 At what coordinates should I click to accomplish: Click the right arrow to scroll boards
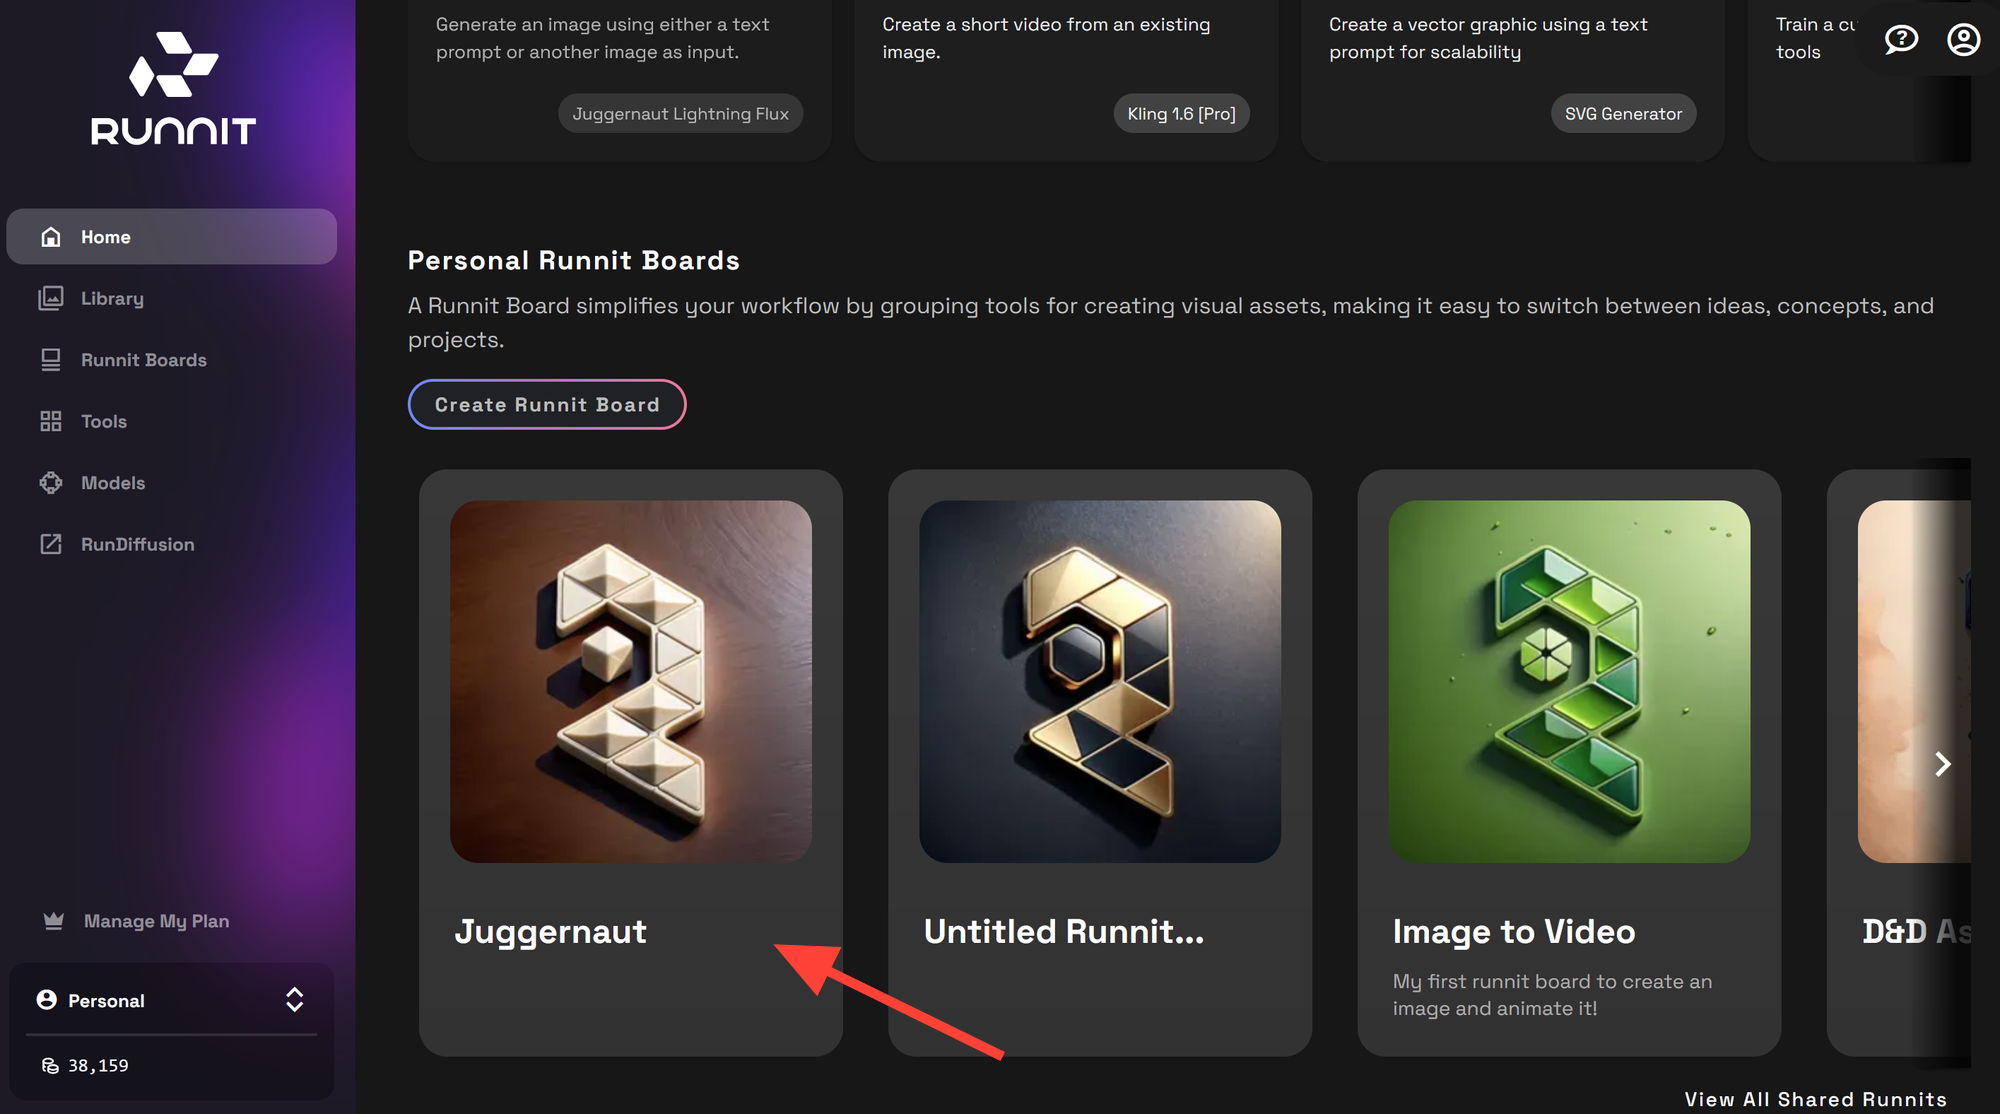1943,763
